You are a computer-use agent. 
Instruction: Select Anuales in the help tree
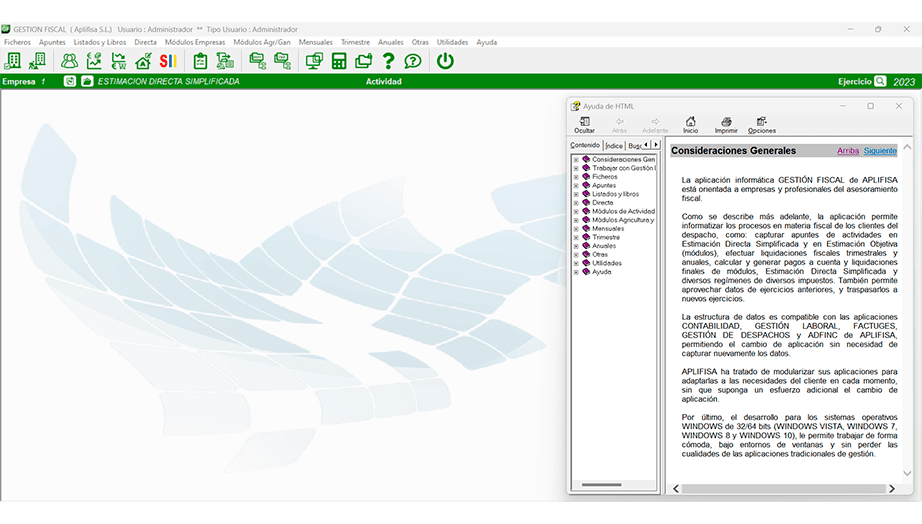click(x=604, y=246)
